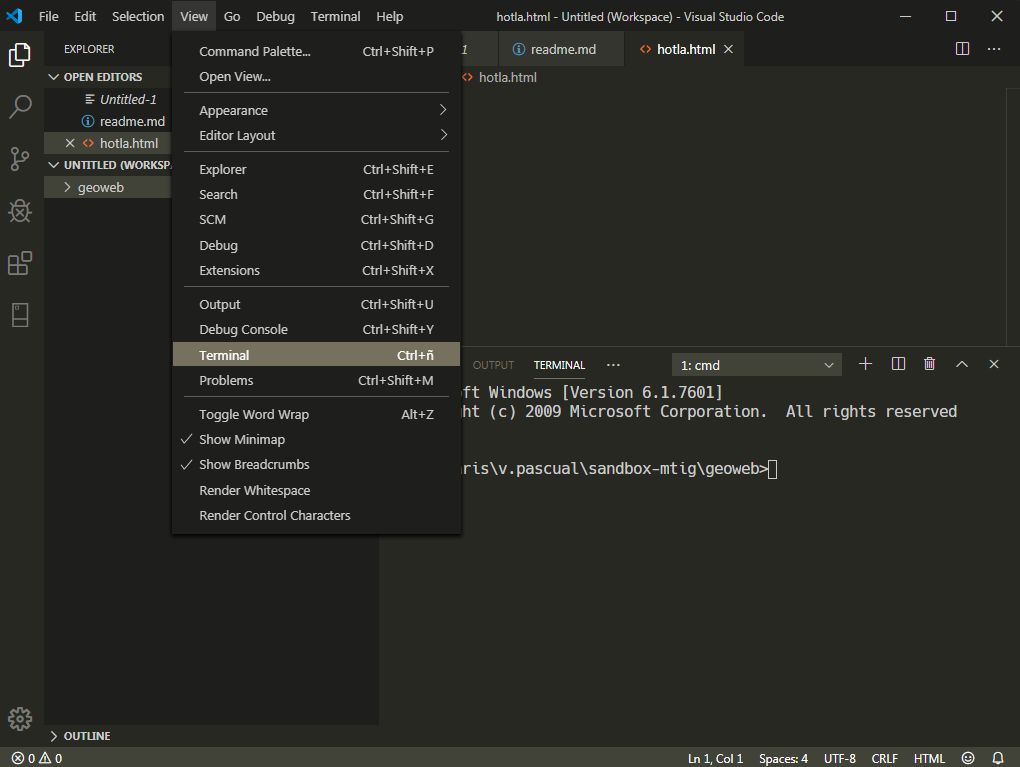Select Search in the View menu

coord(316,195)
